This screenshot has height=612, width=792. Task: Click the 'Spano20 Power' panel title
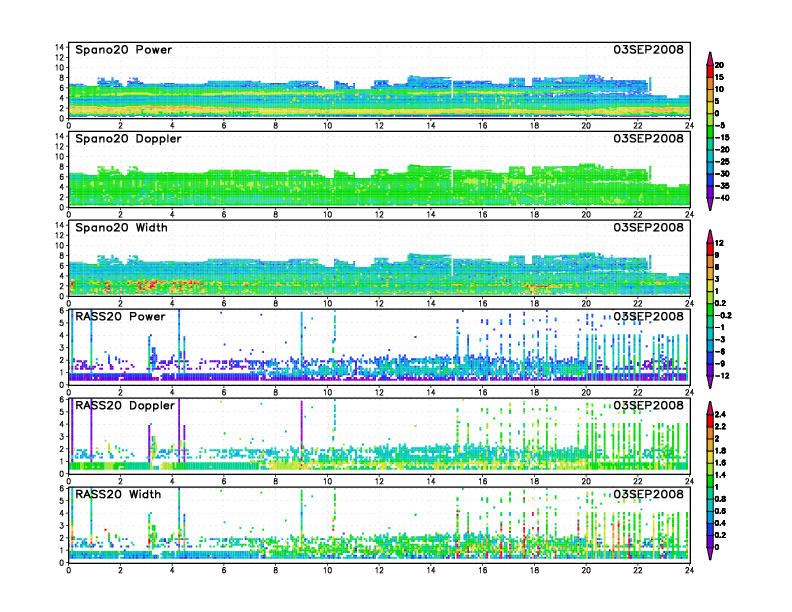[x=124, y=49]
